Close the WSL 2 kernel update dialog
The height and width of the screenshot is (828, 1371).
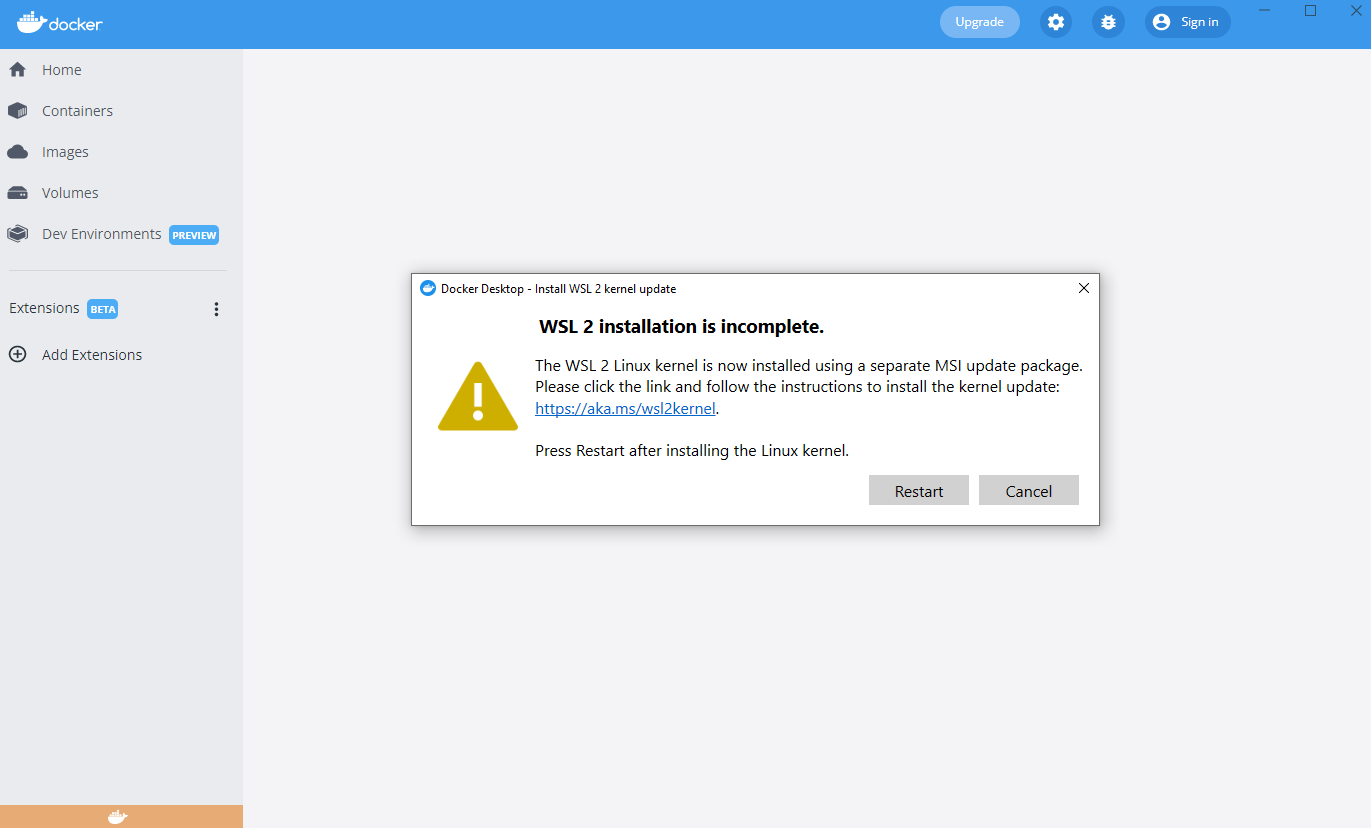pyautogui.click(x=1084, y=288)
